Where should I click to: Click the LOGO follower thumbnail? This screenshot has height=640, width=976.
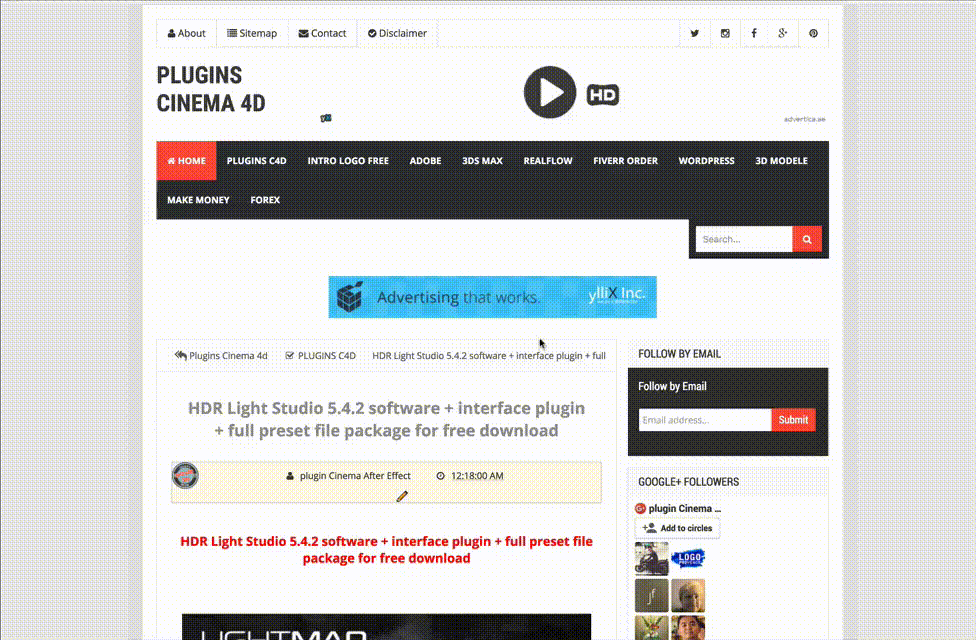[688, 558]
